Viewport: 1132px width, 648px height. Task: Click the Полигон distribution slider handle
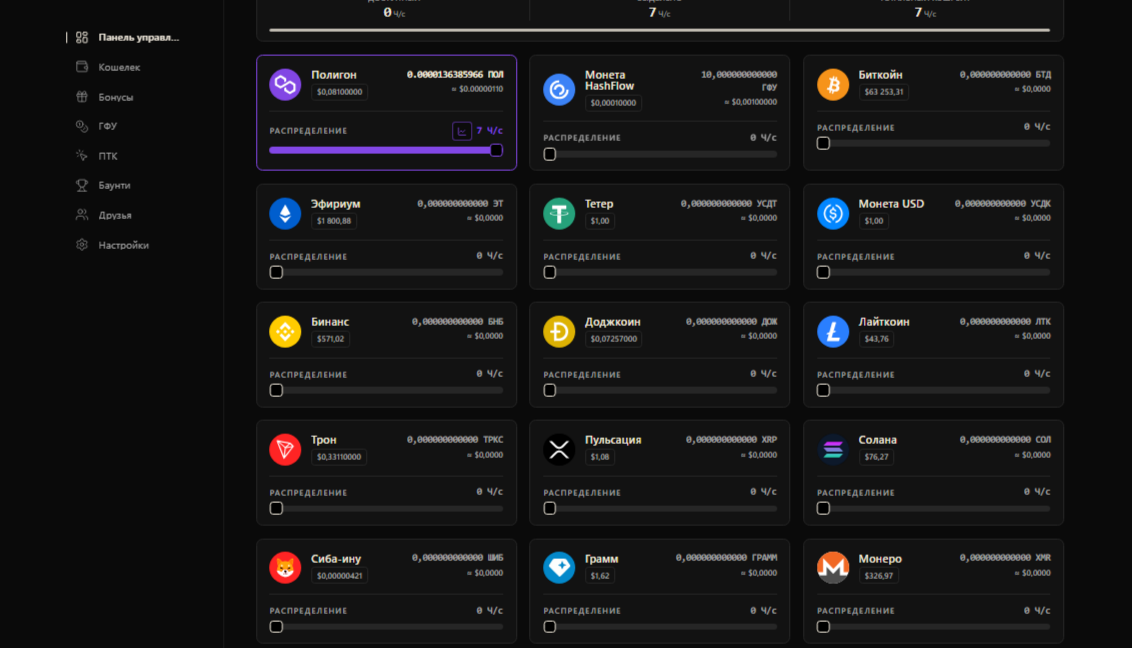click(x=496, y=150)
